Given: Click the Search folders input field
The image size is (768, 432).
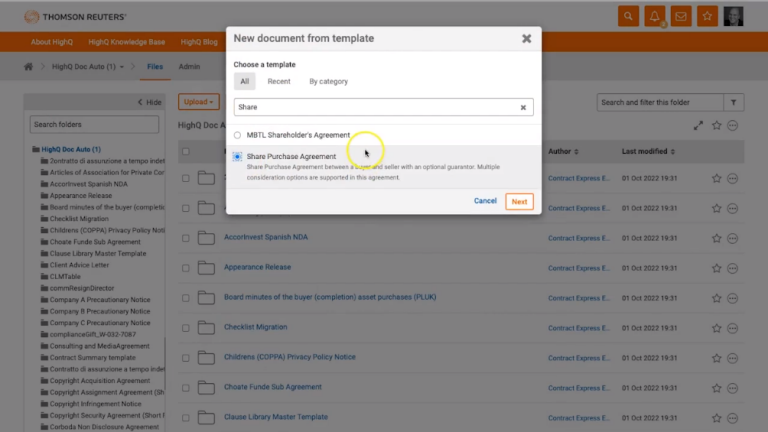Looking at the screenshot, I should point(95,125).
